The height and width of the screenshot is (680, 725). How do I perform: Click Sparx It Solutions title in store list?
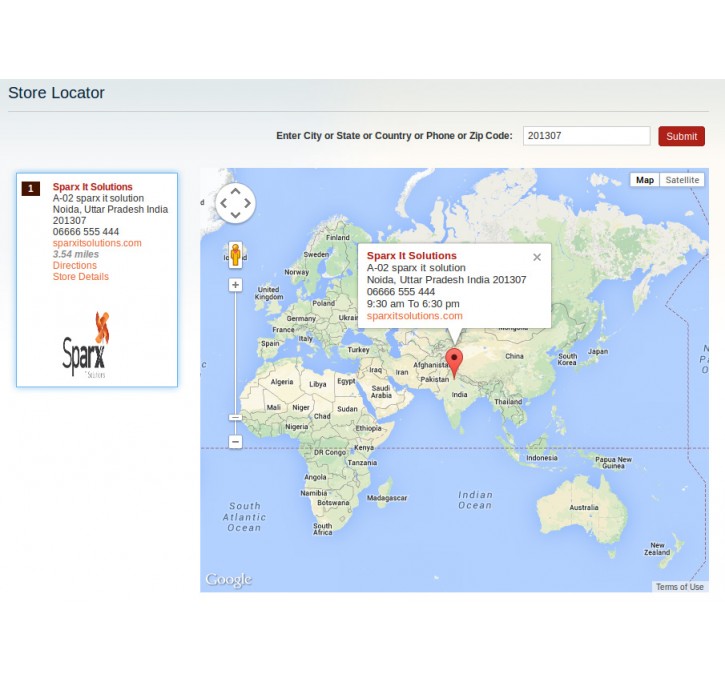click(92, 187)
